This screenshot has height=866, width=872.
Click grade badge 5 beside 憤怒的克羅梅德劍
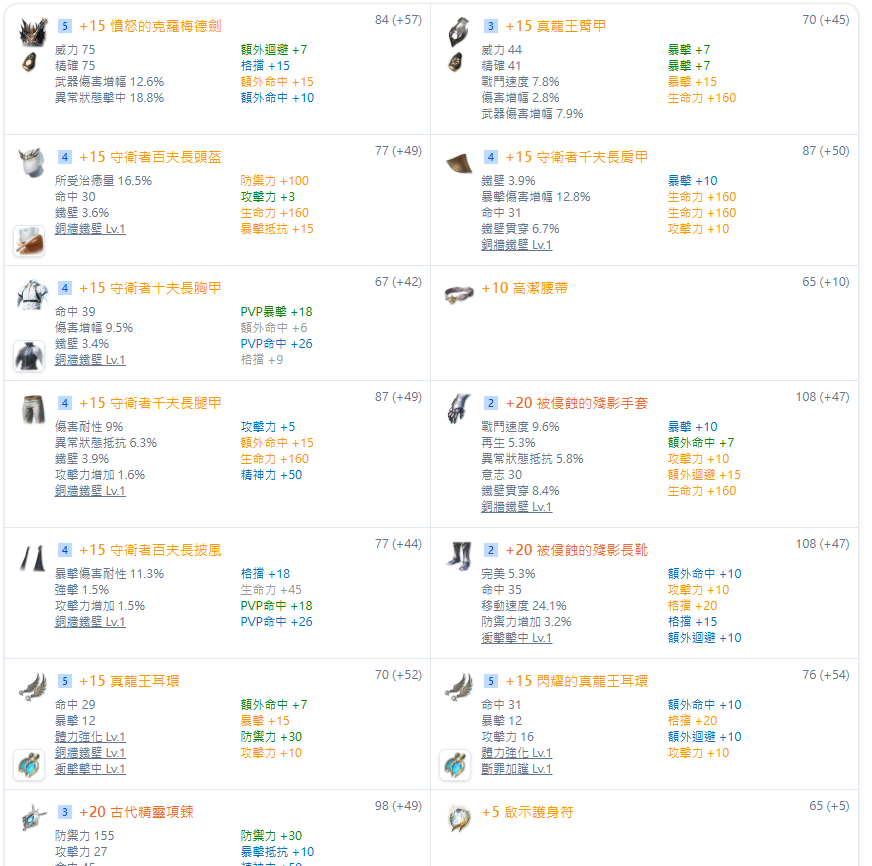coord(65,26)
